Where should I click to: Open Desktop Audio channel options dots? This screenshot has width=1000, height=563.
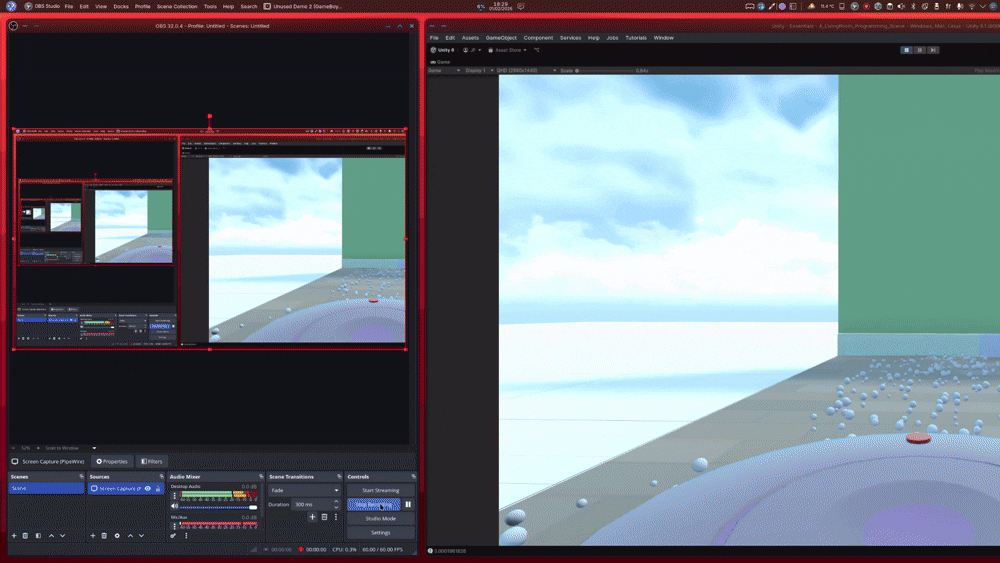[175, 495]
